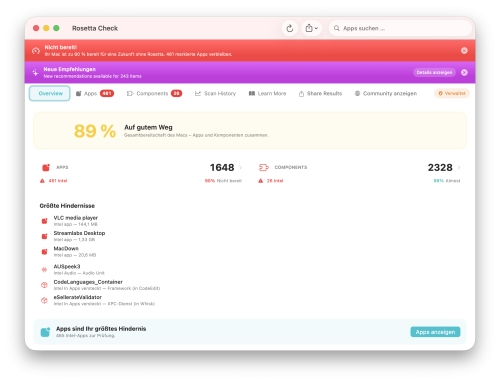Click the Learn More book icon
500x383 pixels.
click(252, 93)
